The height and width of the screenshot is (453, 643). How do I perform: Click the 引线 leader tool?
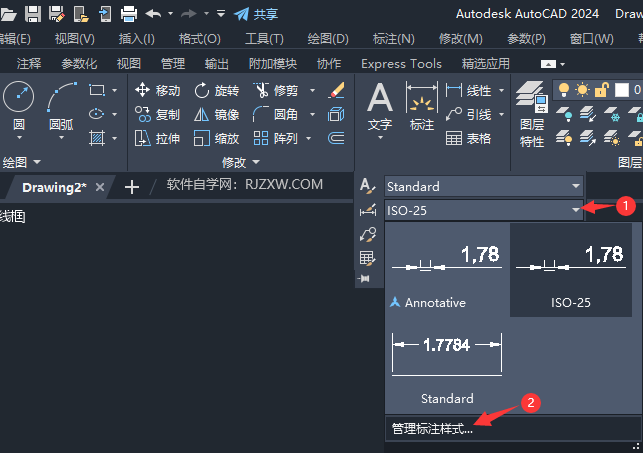pyautogui.click(x=468, y=114)
